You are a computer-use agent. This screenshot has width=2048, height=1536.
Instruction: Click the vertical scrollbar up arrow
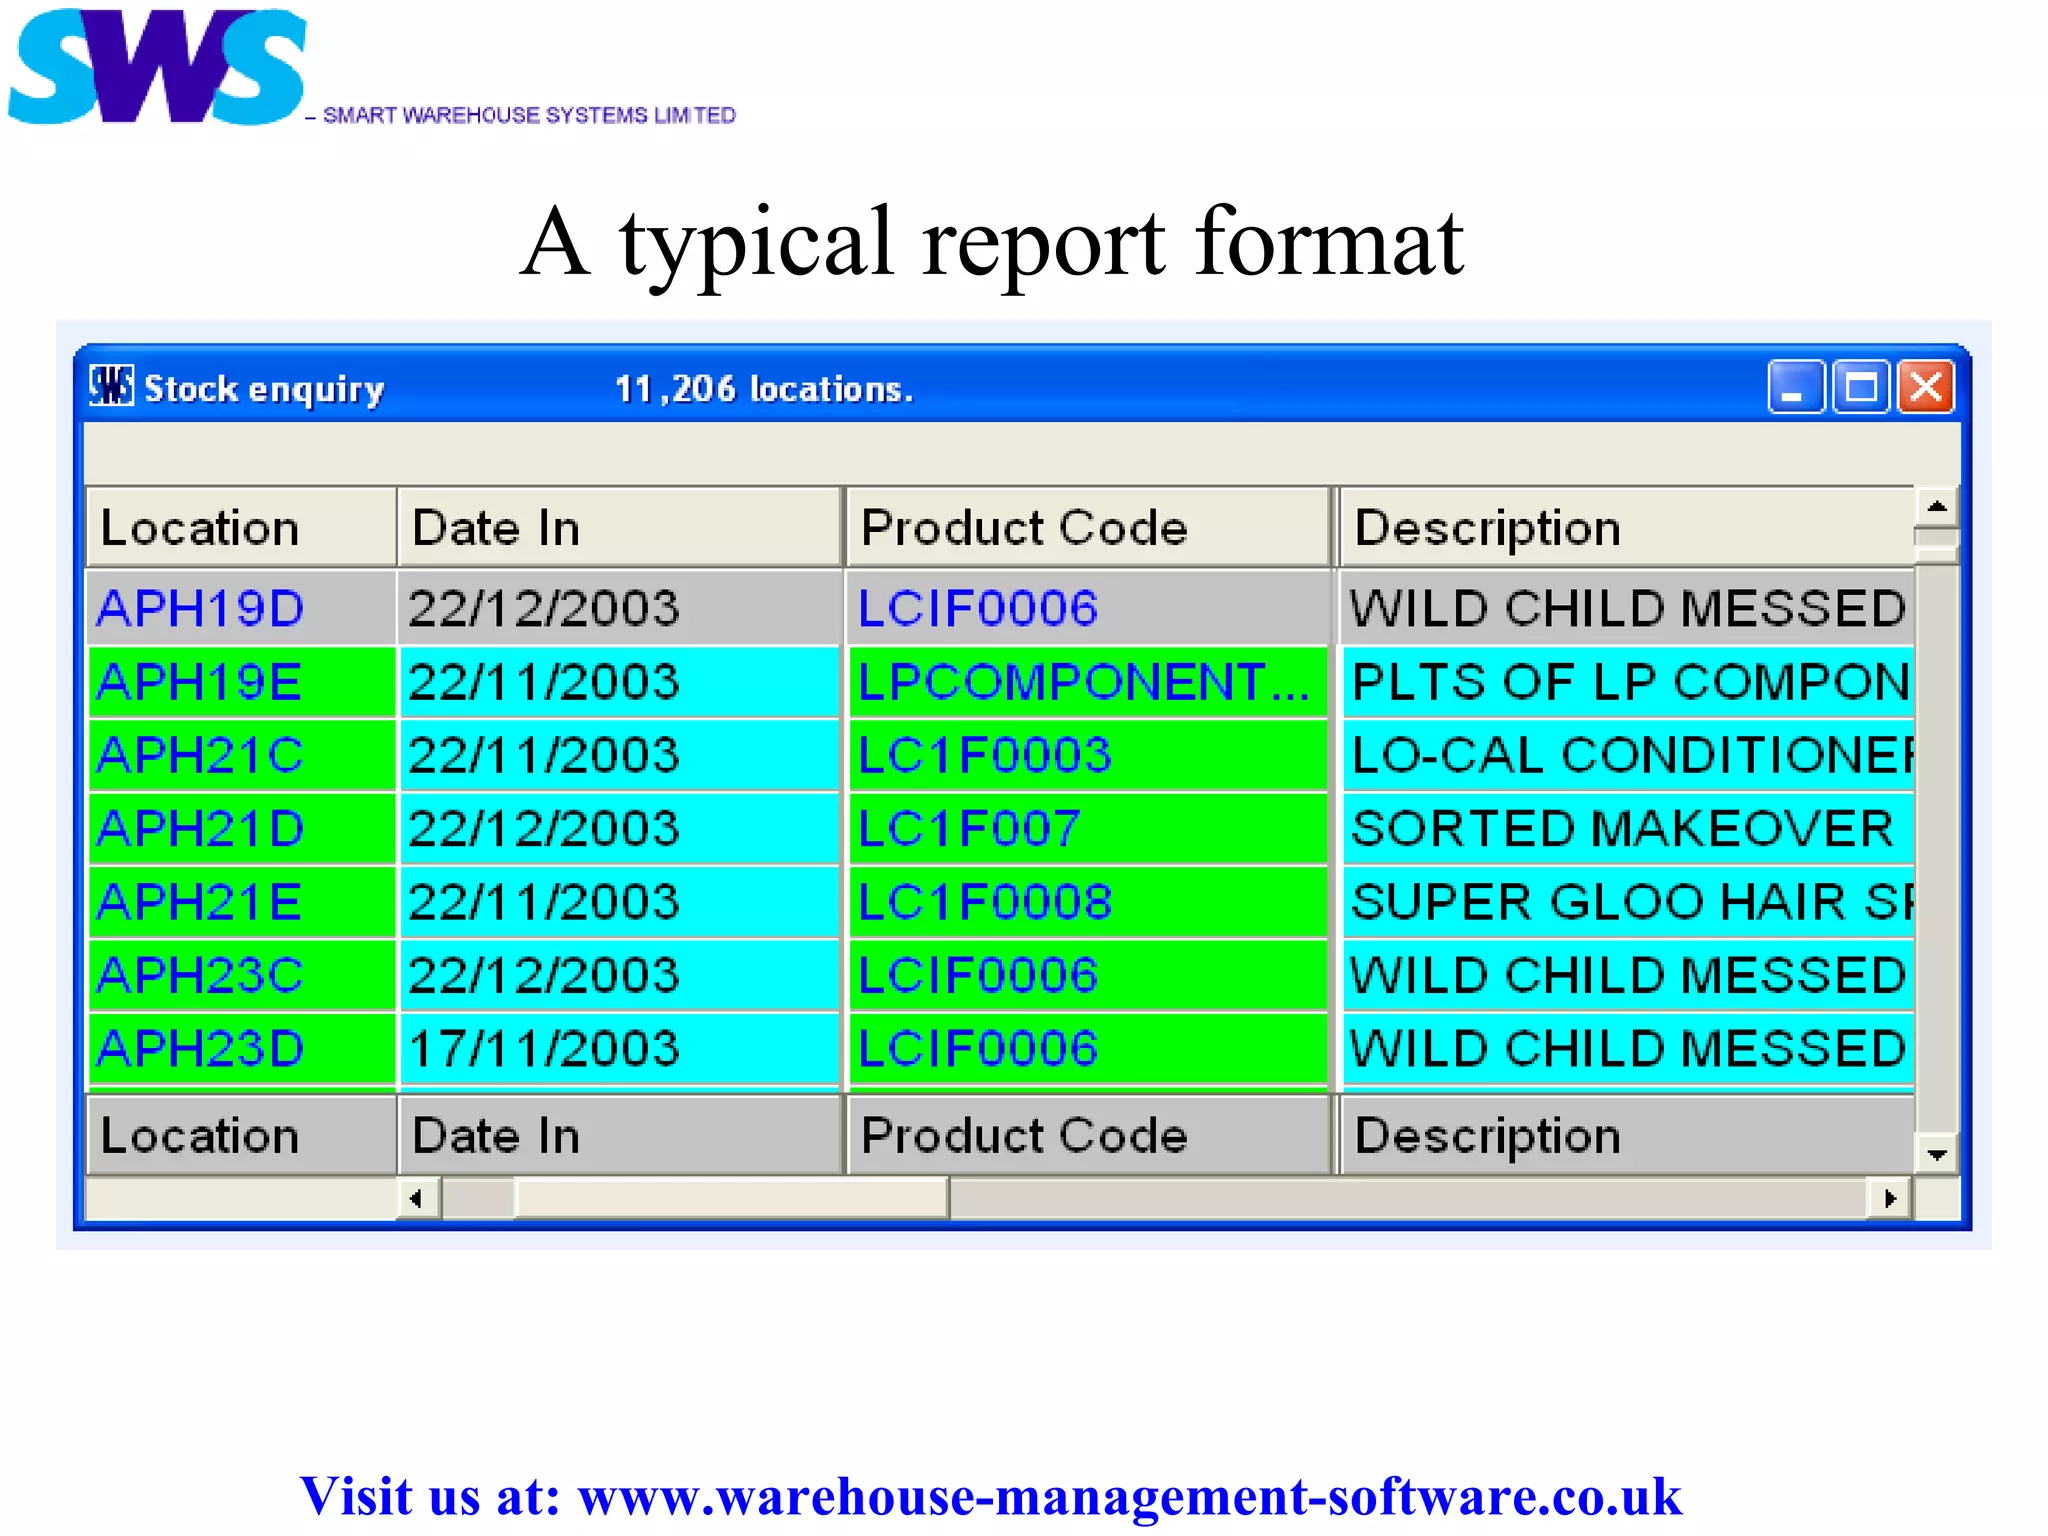pyautogui.click(x=1937, y=507)
